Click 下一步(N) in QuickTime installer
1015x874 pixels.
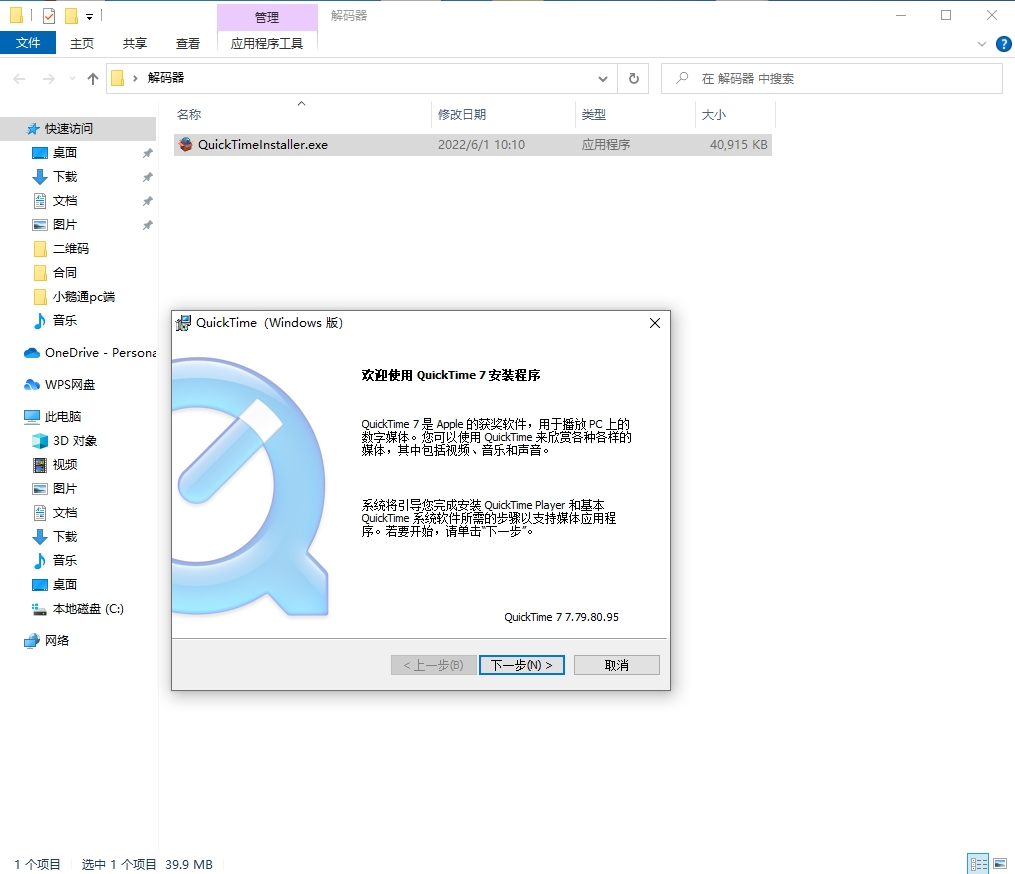(x=522, y=665)
